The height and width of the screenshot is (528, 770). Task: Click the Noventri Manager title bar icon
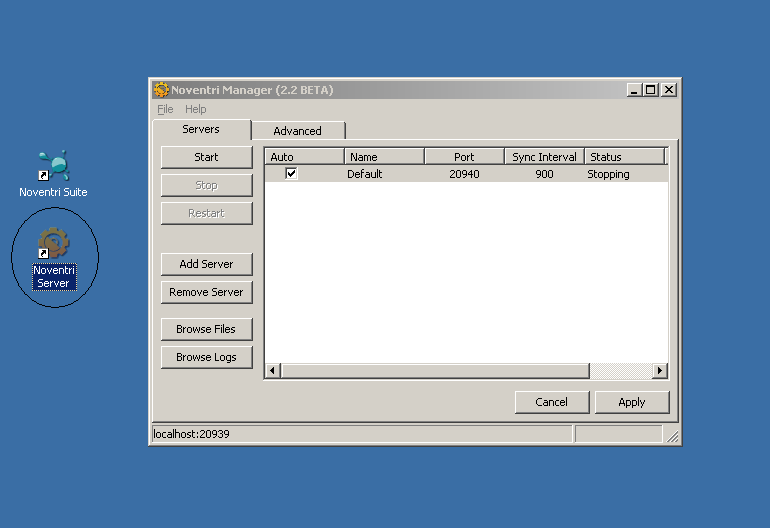pyautogui.click(x=161, y=90)
